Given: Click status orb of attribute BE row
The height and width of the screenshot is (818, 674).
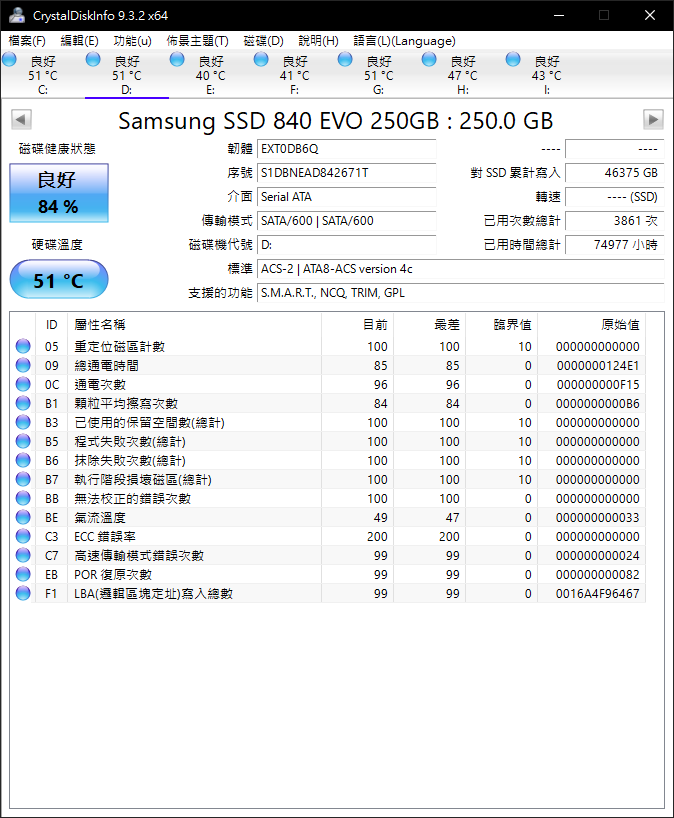Looking at the screenshot, I should point(23,517).
